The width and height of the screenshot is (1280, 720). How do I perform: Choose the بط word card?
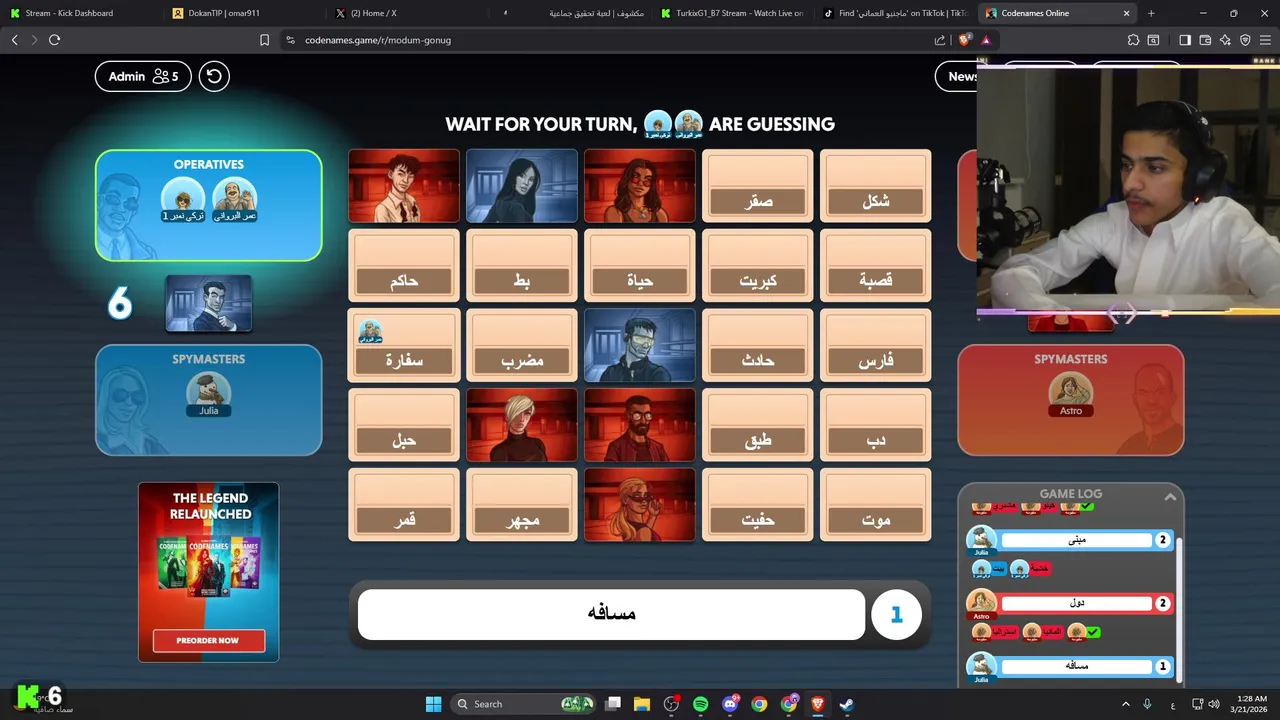pos(522,266)
